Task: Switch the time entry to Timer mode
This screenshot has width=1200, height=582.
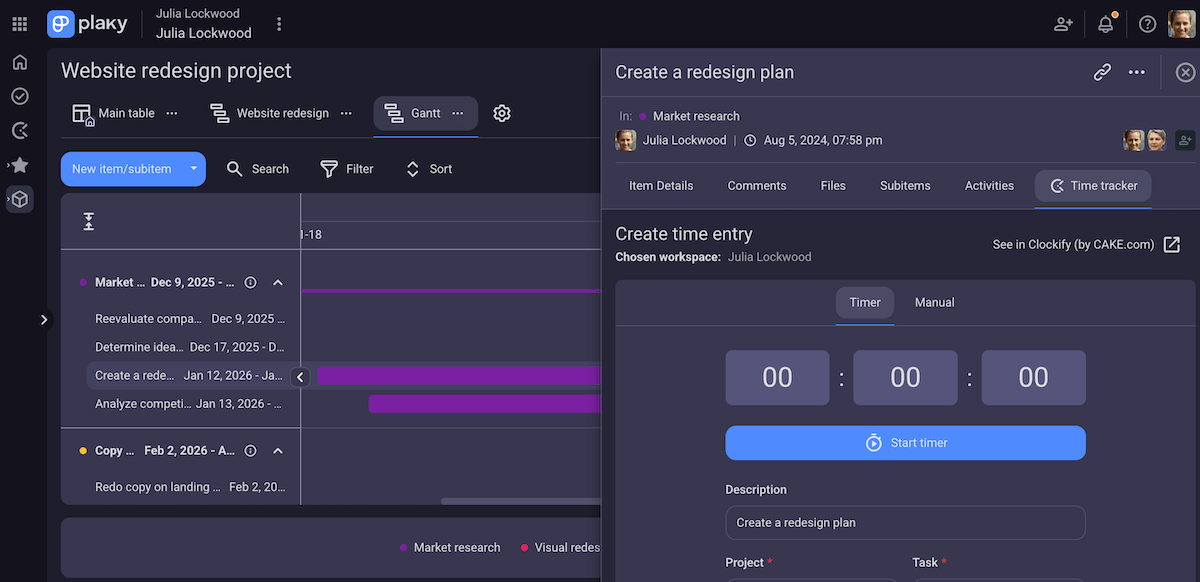Action: point(864,302)
